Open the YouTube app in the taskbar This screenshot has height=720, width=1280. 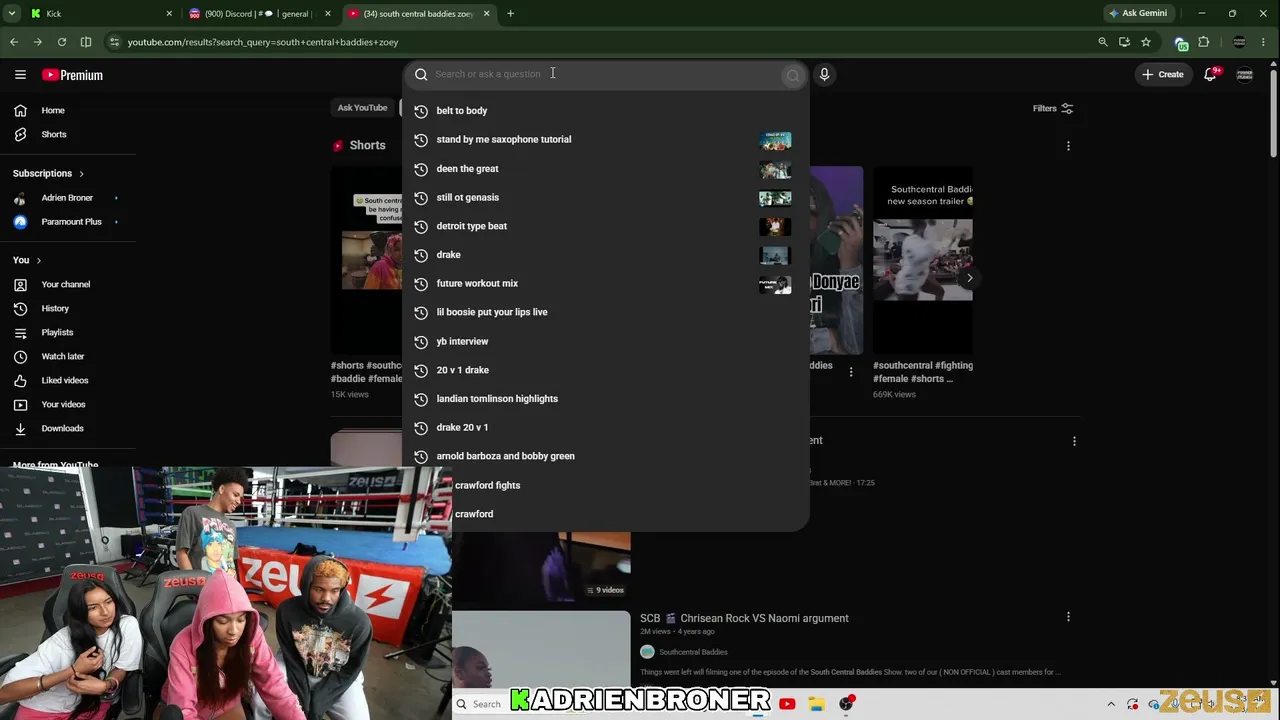(x=787, y=704)
